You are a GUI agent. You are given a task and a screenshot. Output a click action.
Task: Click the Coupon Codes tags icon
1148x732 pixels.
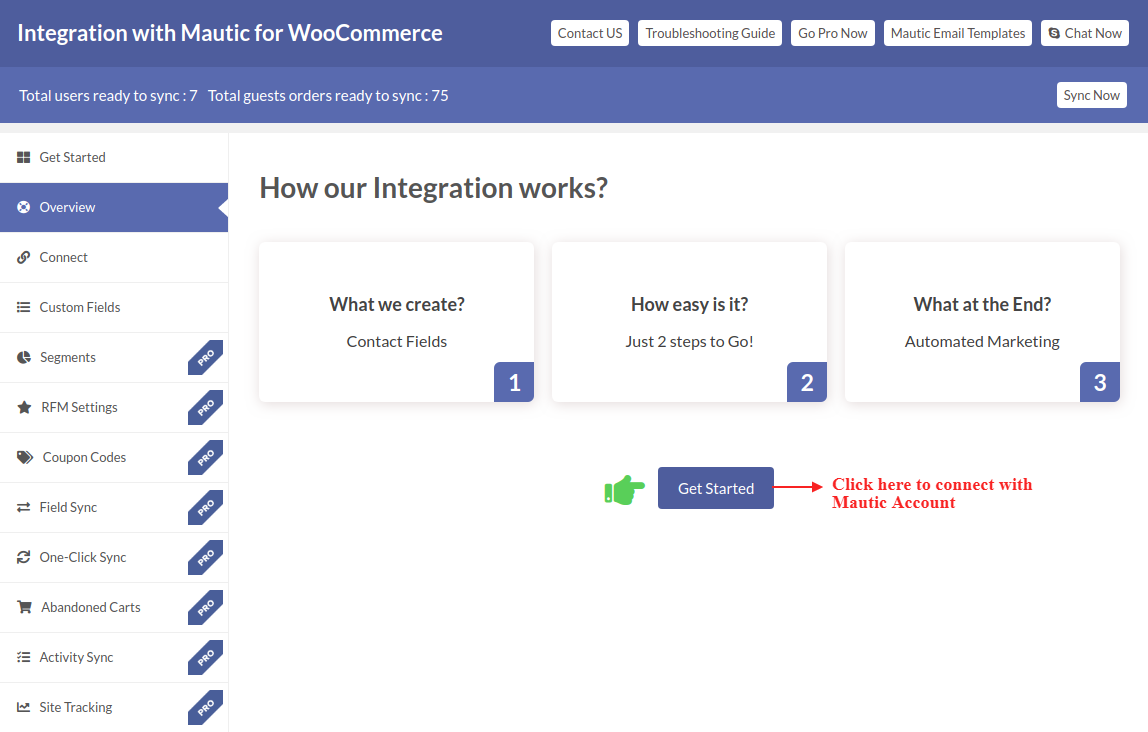point(25,458)
